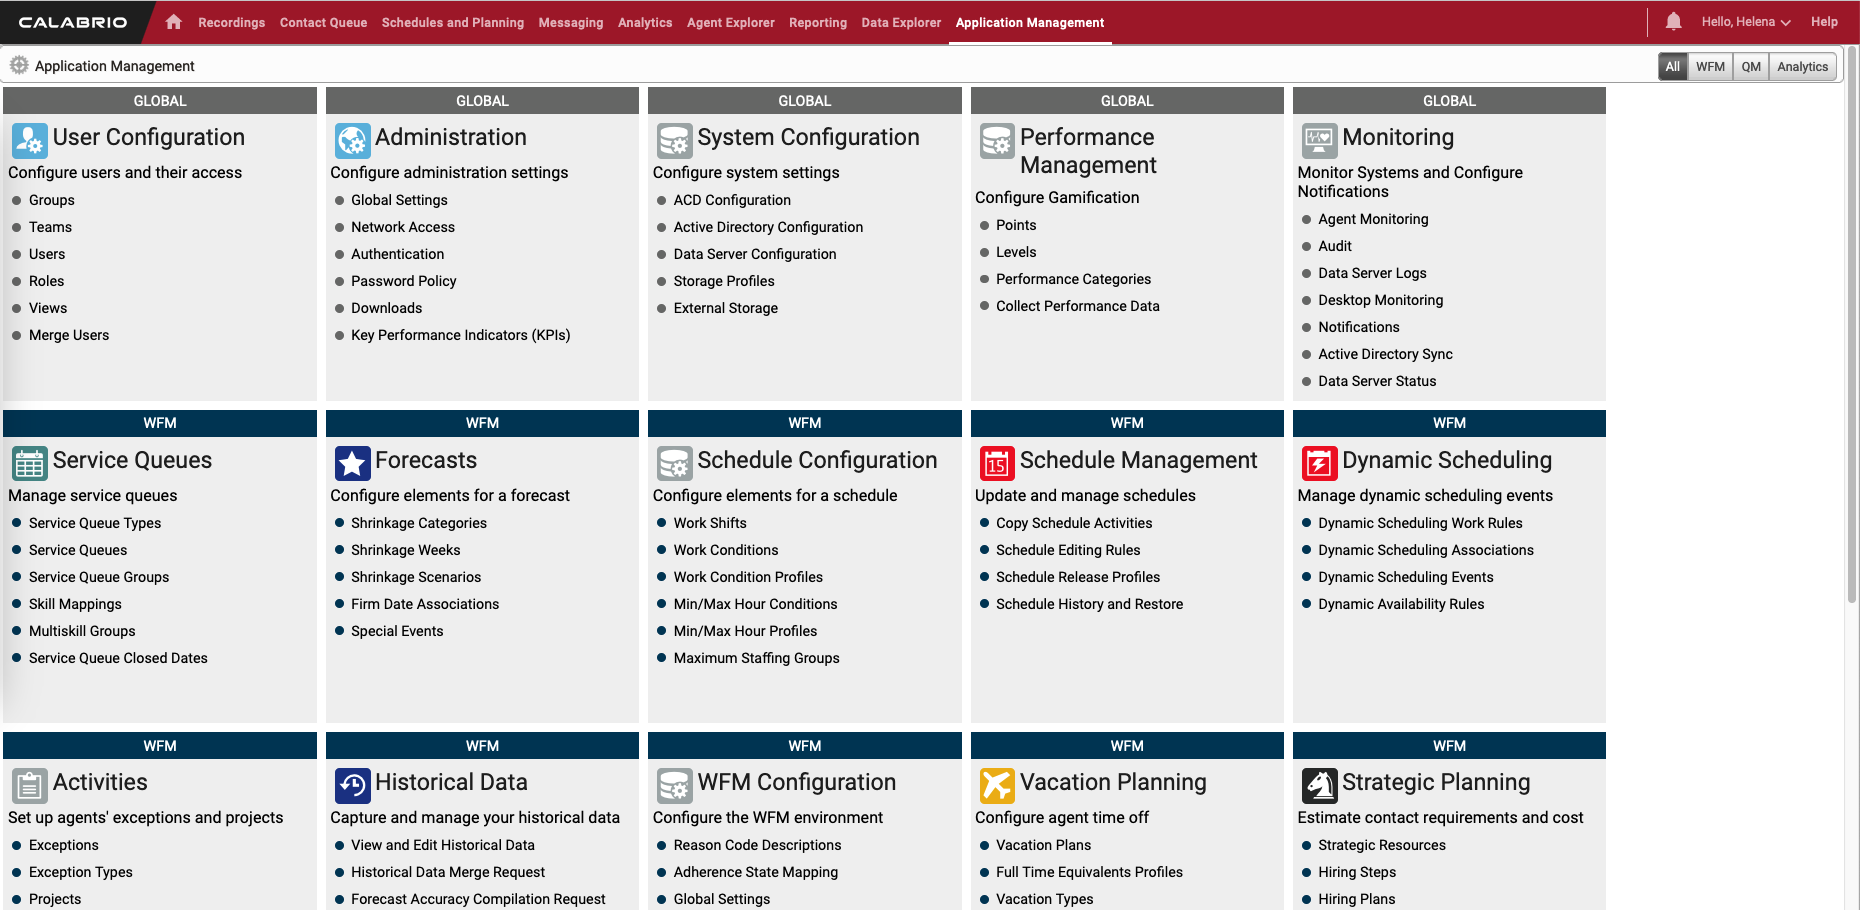Click the Forecasts star icon
The height and width of the screenshot is (910, 1860).
point(352,463)
